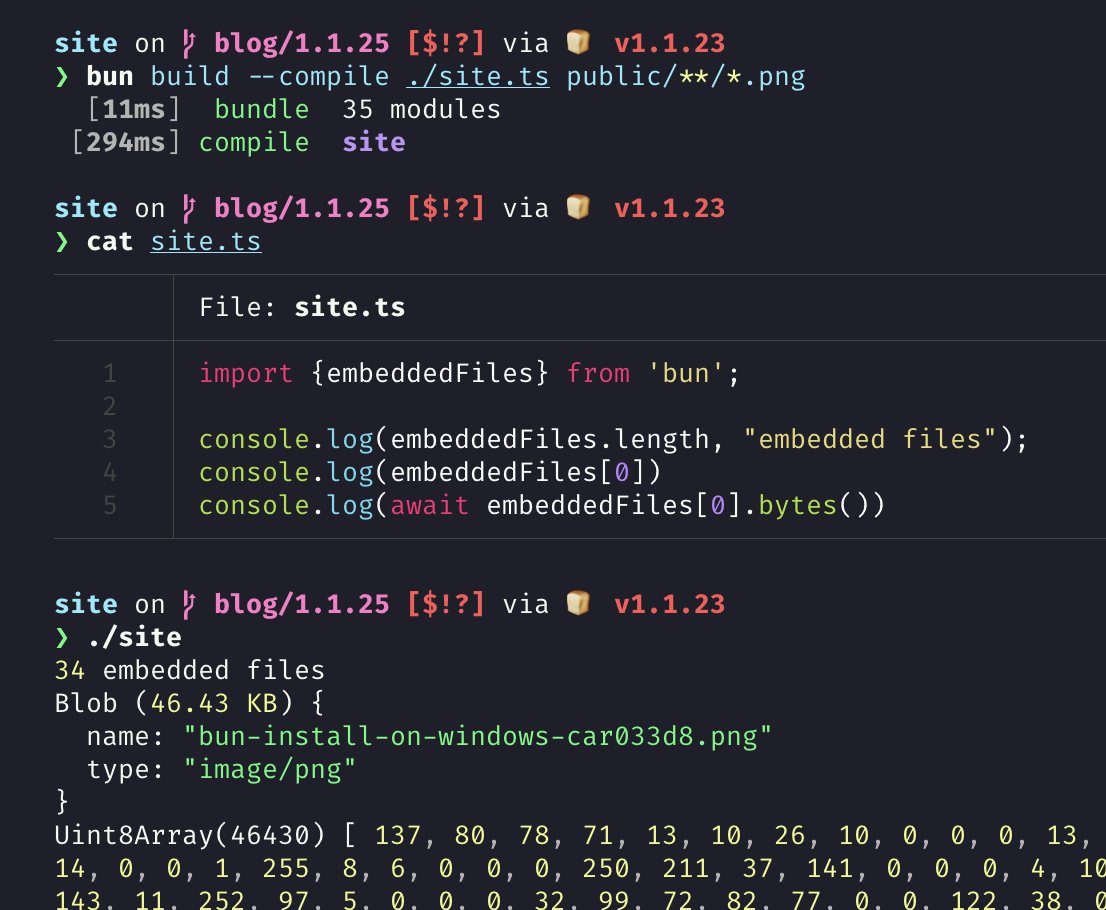Click 'Blob' in the program output
1106x910 pixels.
pyautogui.click(x=86, y=703)
